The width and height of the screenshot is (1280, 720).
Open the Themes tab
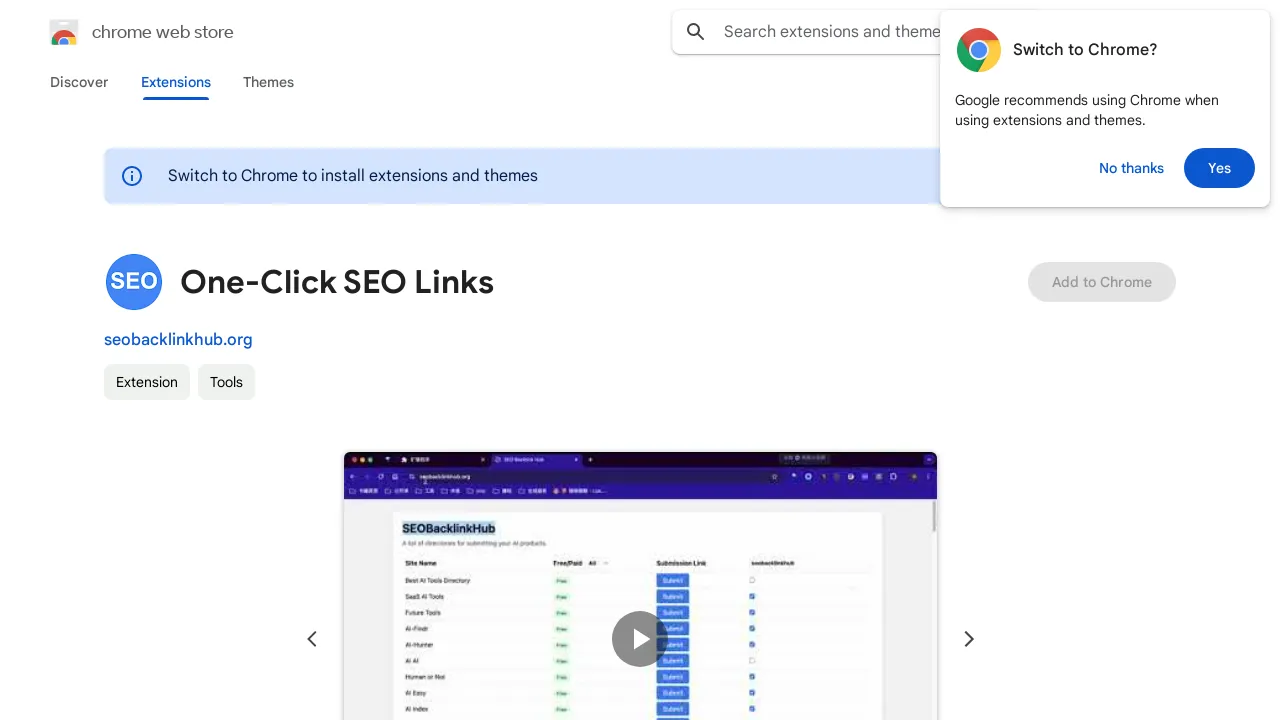coord(268,82)
